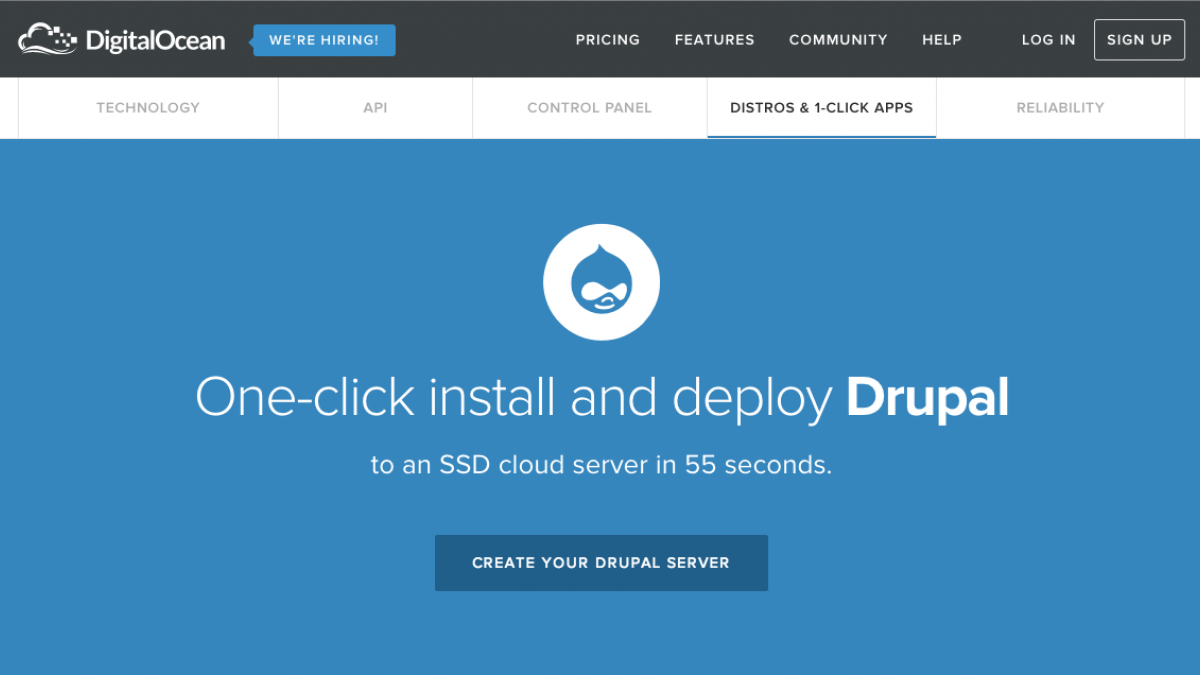The image size is (1200, 675).
Task: Open the We're Hiring badge
Action: (324, 40)
